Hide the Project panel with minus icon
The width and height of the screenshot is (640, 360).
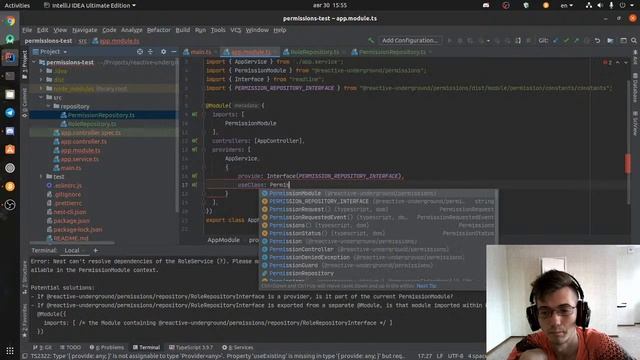click(x=173, y=52)
